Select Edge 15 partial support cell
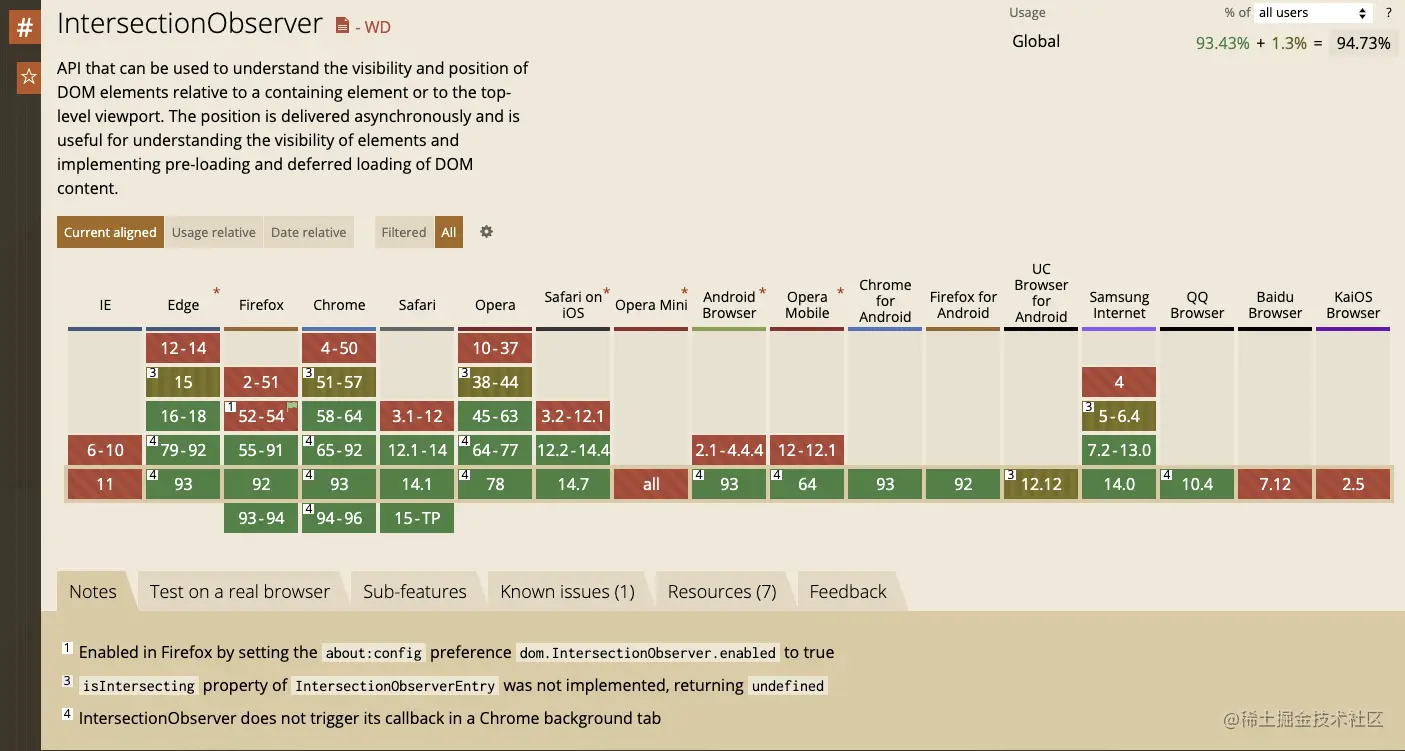This screenshot has height=751, width=1405. tap(183, 382)
